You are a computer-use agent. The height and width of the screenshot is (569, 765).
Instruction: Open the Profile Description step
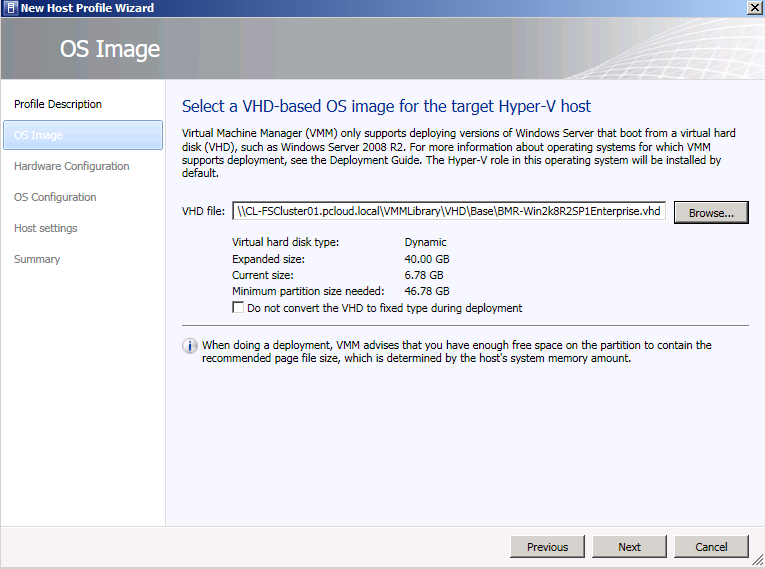pyautogui.click(x=58, y=104)
